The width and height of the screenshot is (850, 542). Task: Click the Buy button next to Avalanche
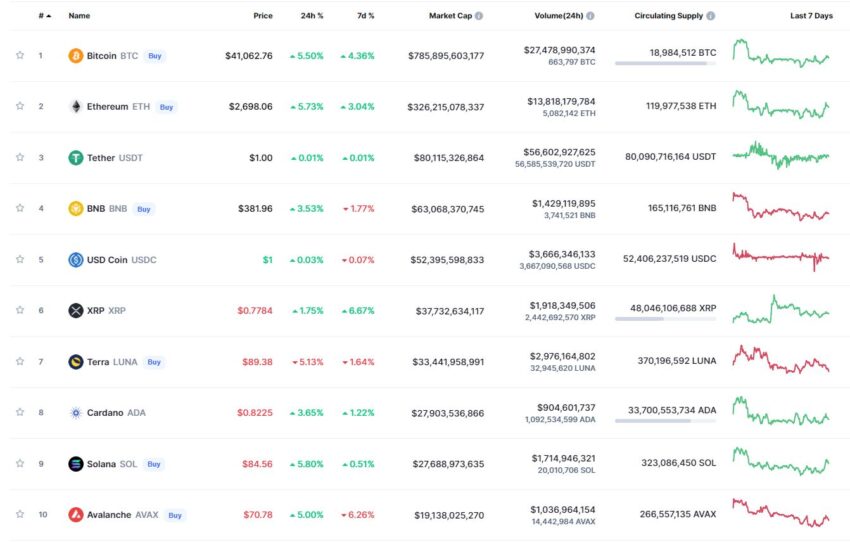[175, 515]
